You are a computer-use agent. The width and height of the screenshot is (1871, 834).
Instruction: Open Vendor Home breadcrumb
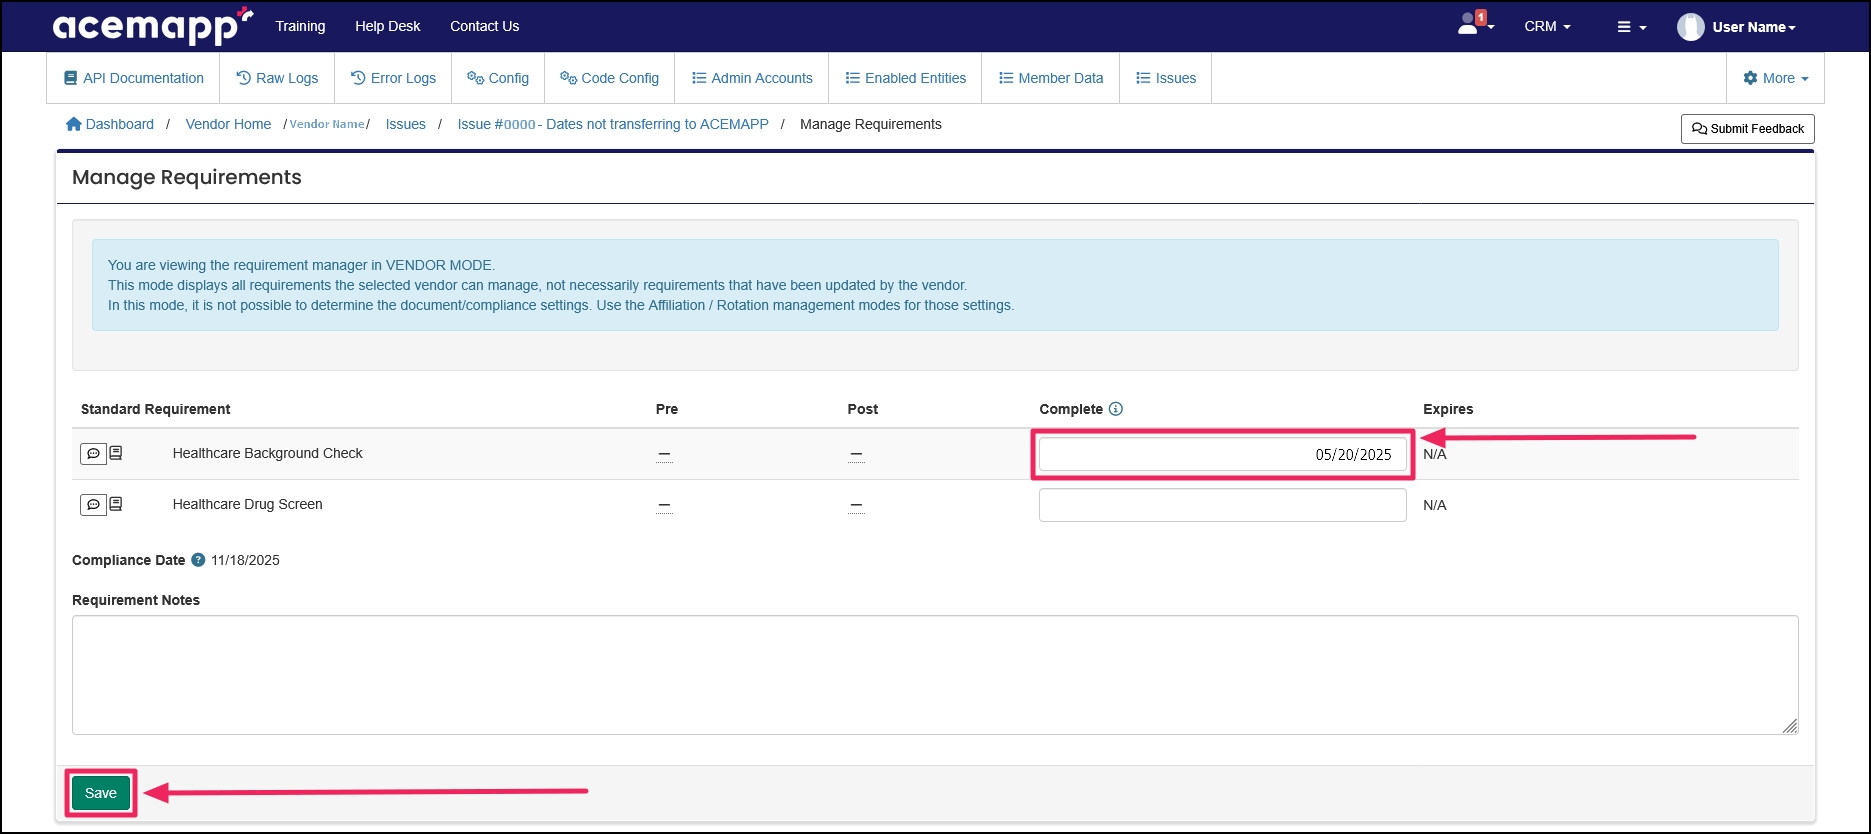point(228,124)
